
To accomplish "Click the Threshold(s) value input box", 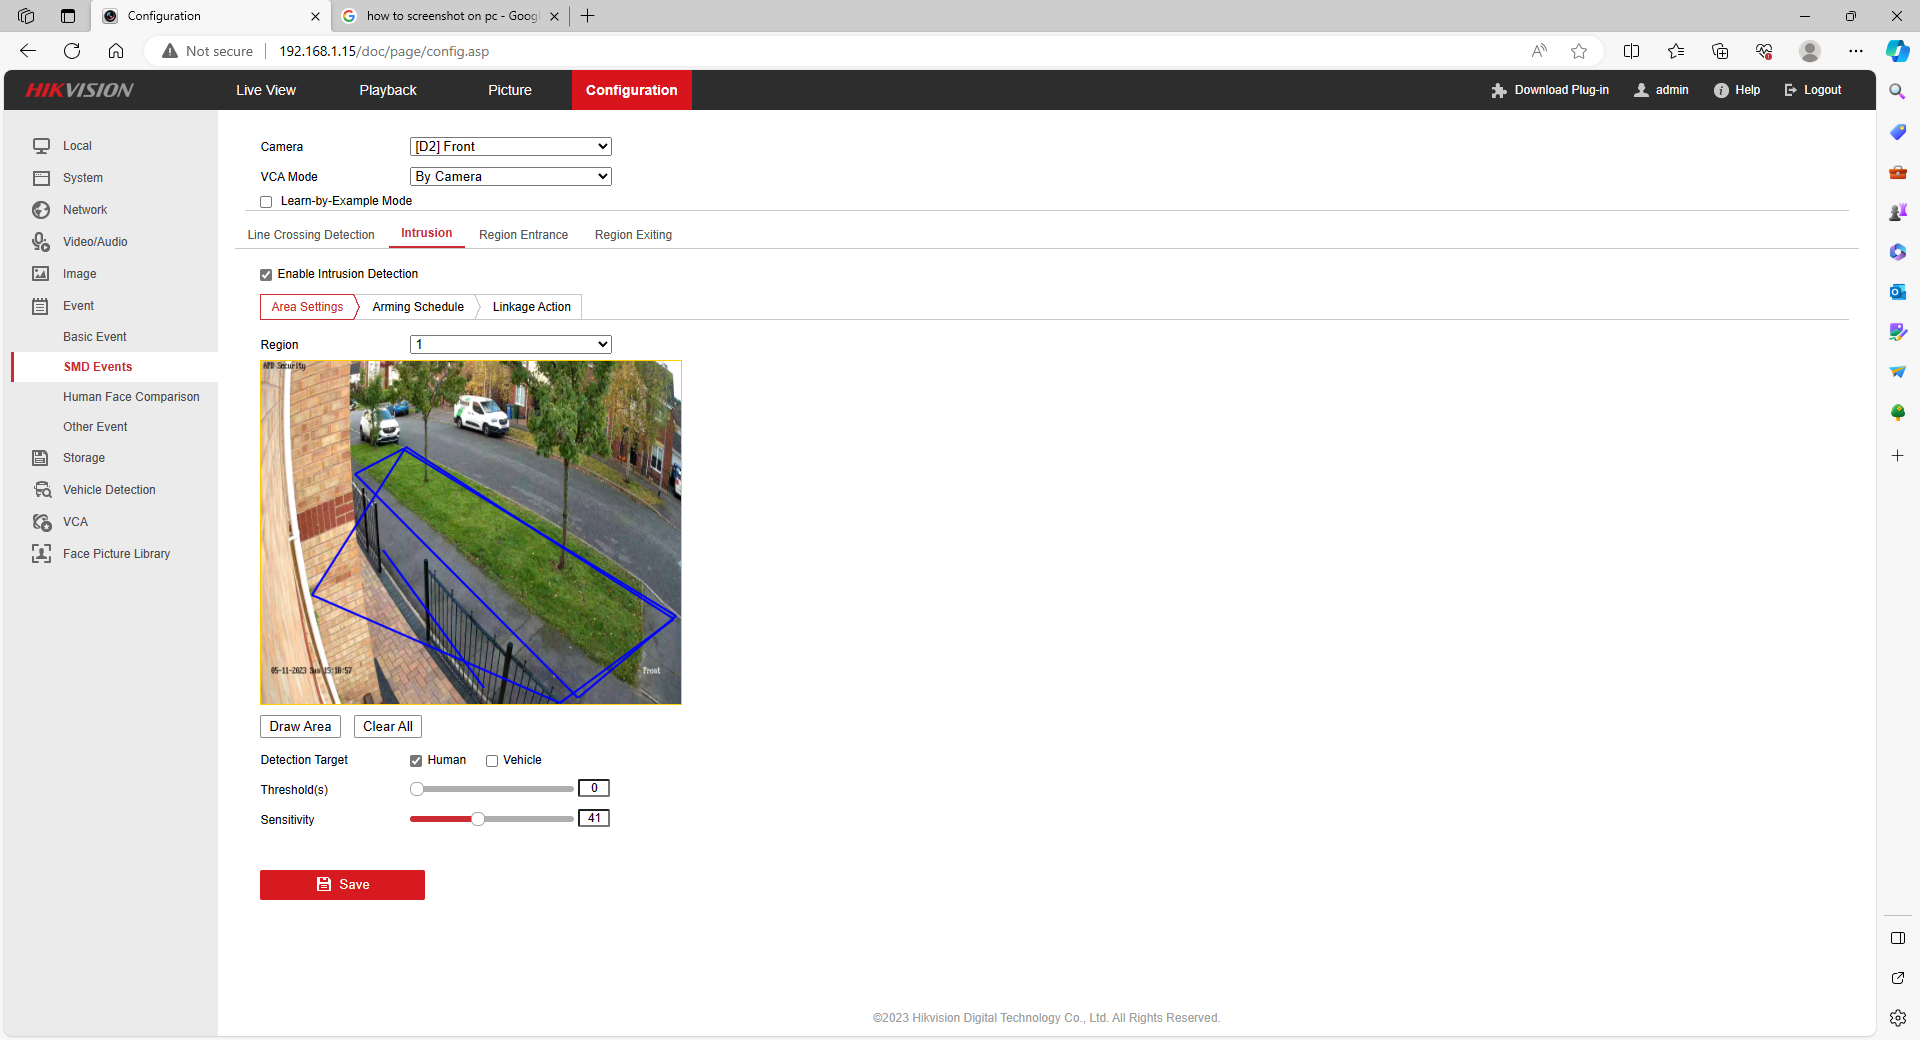I will click(x=593, y=789).
